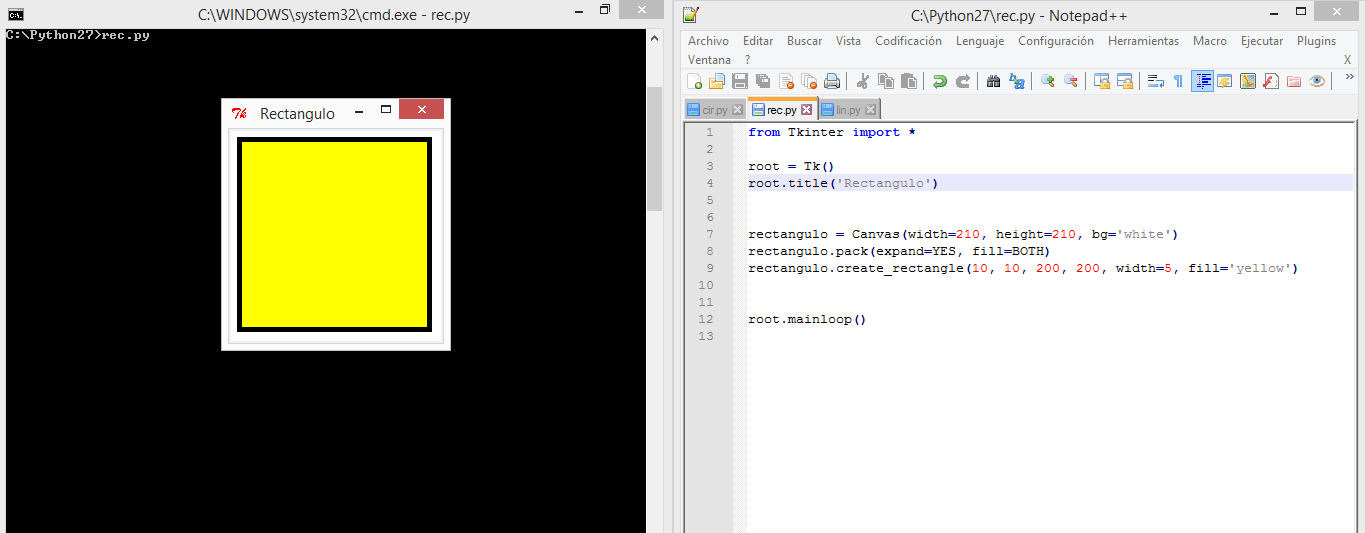This screenshot has width=1366, height=533.
Task: Redo the edit via gray arrow
Action: click(x=963, y=82)
